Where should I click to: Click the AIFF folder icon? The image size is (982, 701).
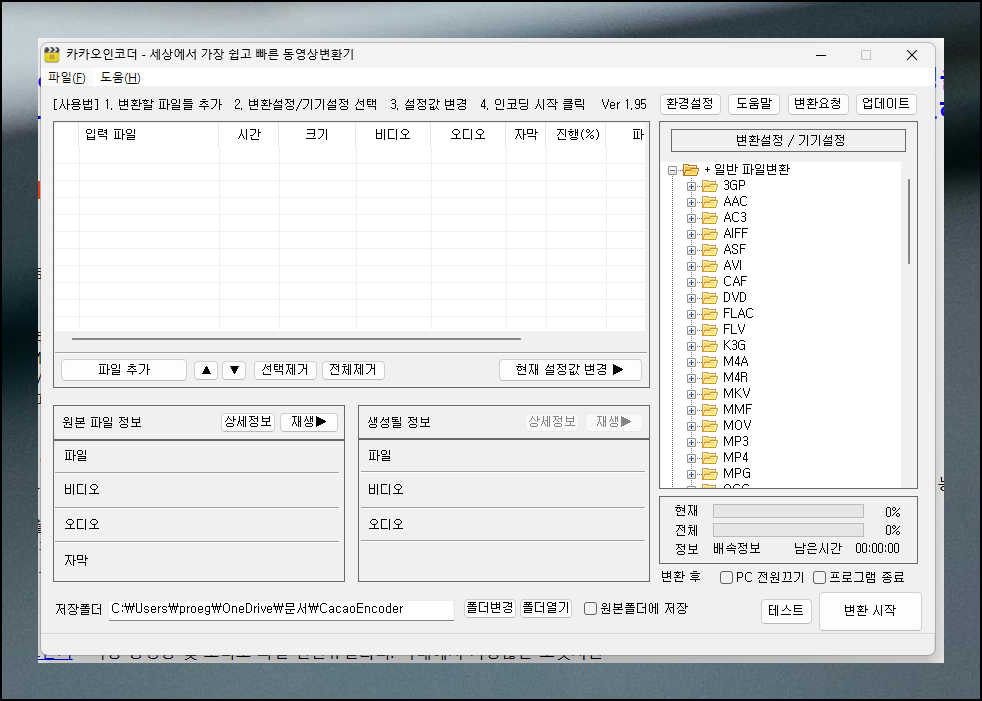coord(710,234)
